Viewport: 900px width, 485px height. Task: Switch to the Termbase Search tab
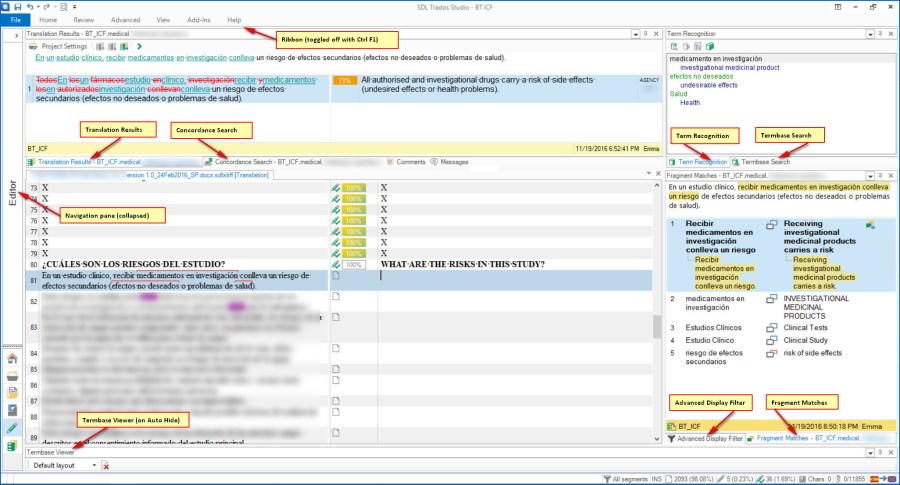(765, 161)
